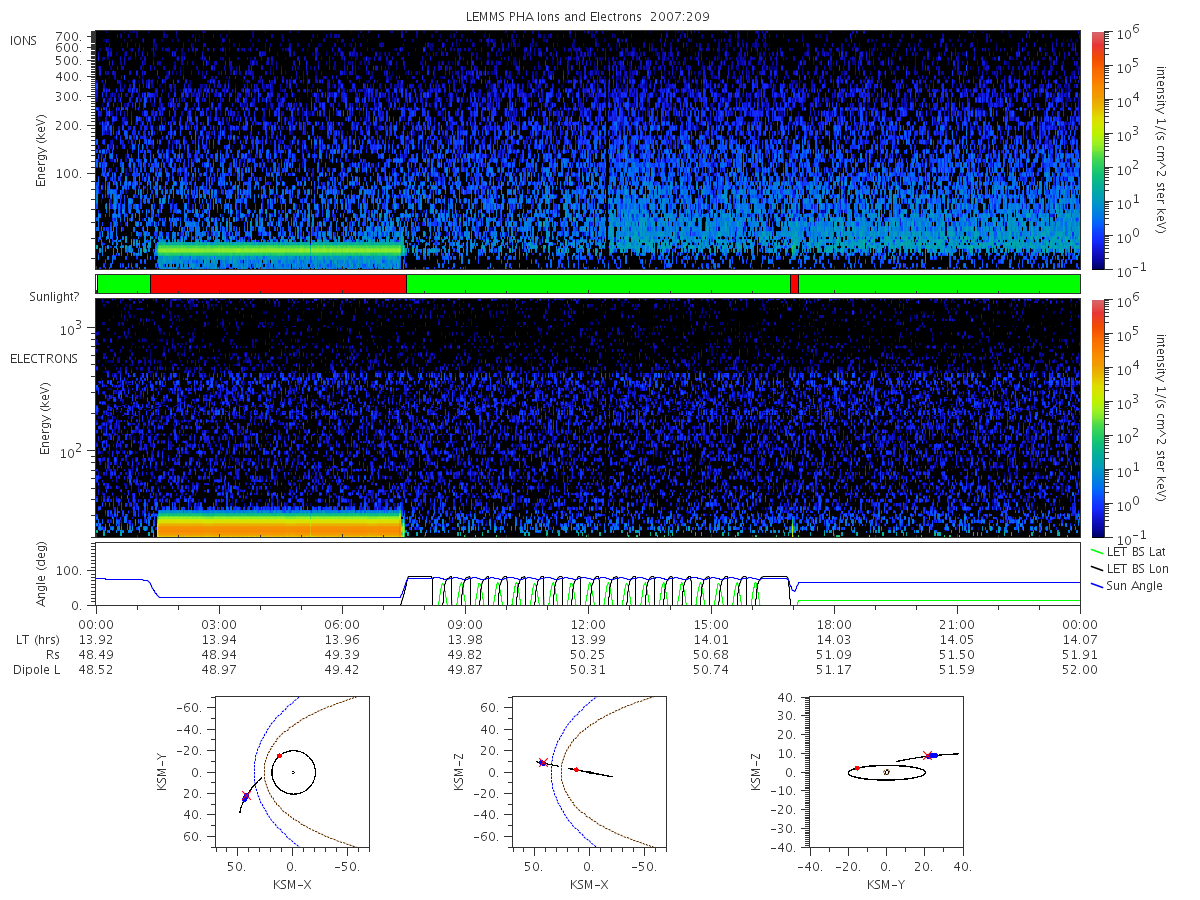
Task: Click the KSM-X vs KSM-Z orbit plot
Action: (588, 772)
